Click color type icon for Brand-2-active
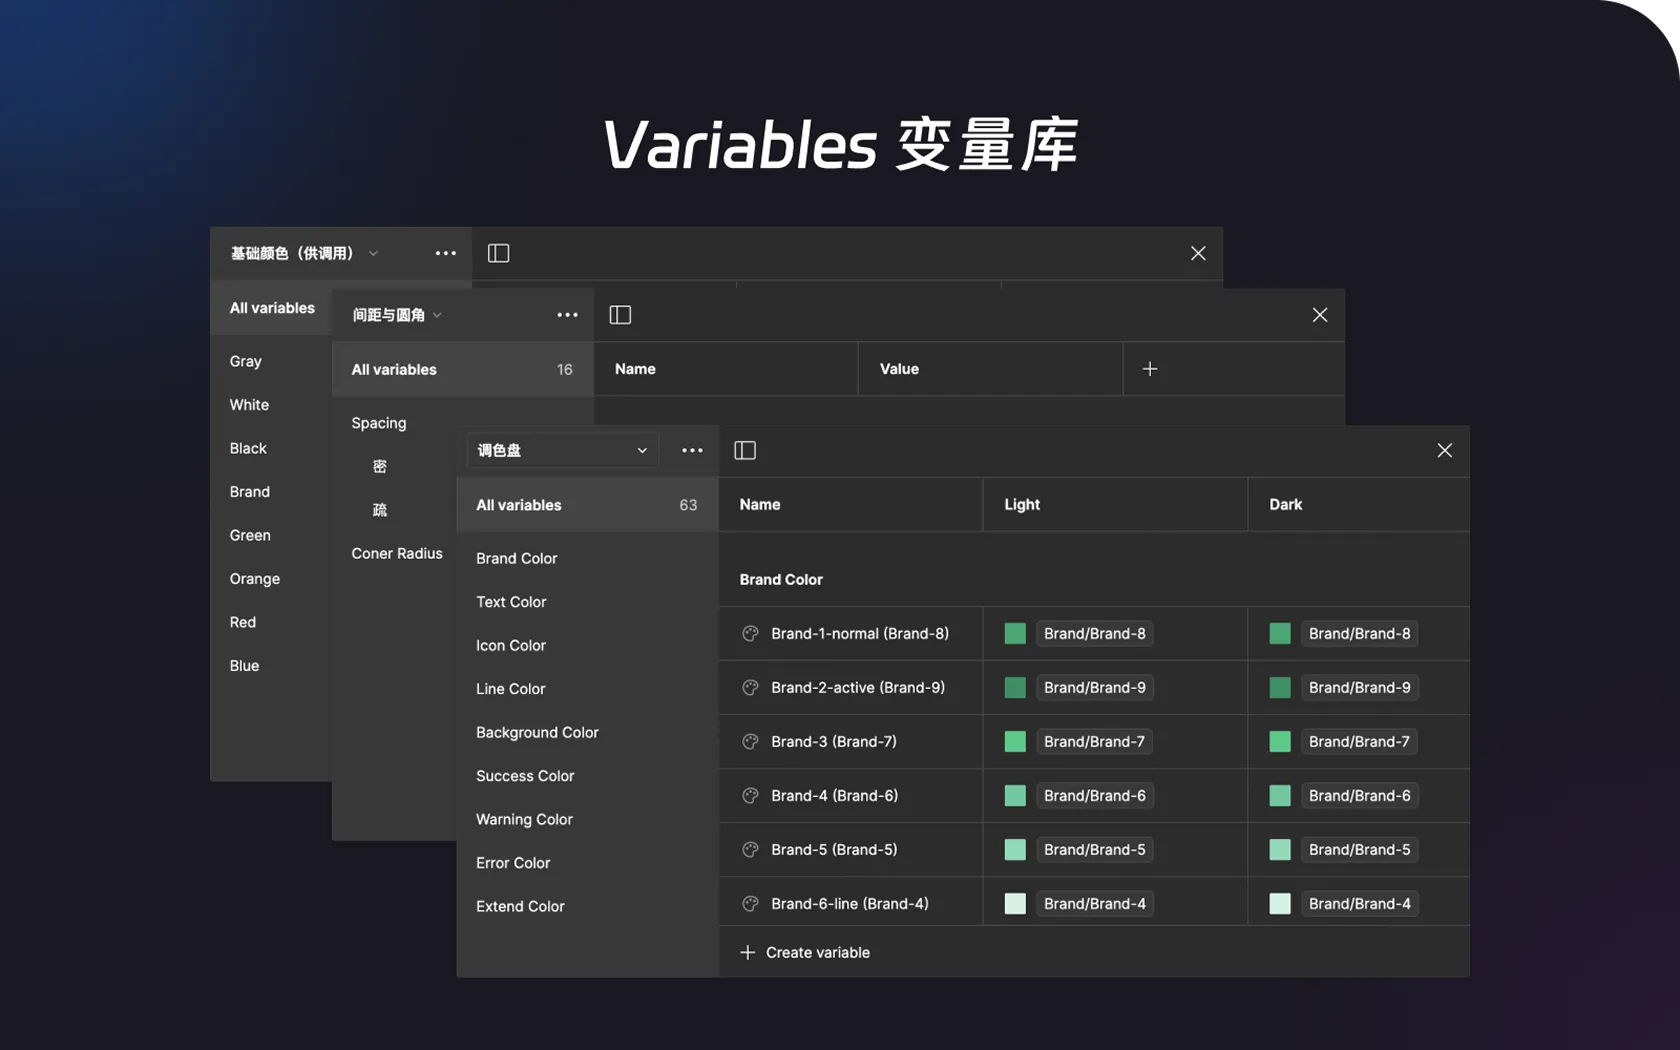The width and height of the screenshot is (1680, 1050). click(750, 687)
